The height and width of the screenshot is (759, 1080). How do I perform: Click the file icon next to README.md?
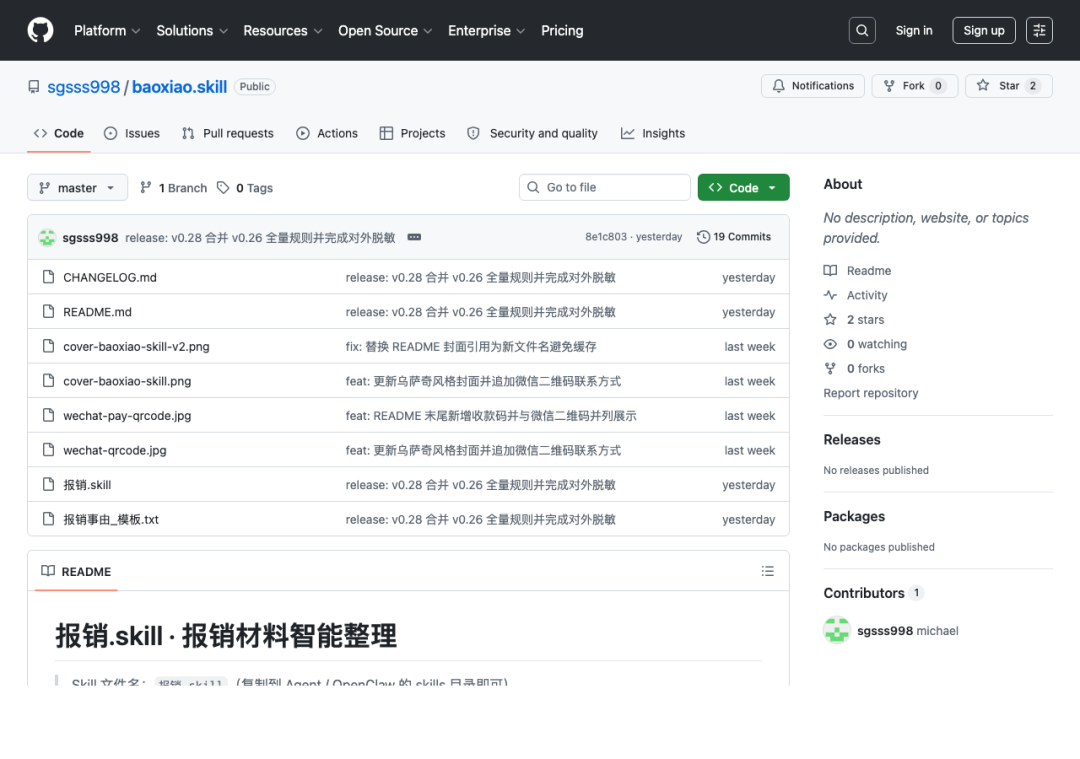(48, 311)
